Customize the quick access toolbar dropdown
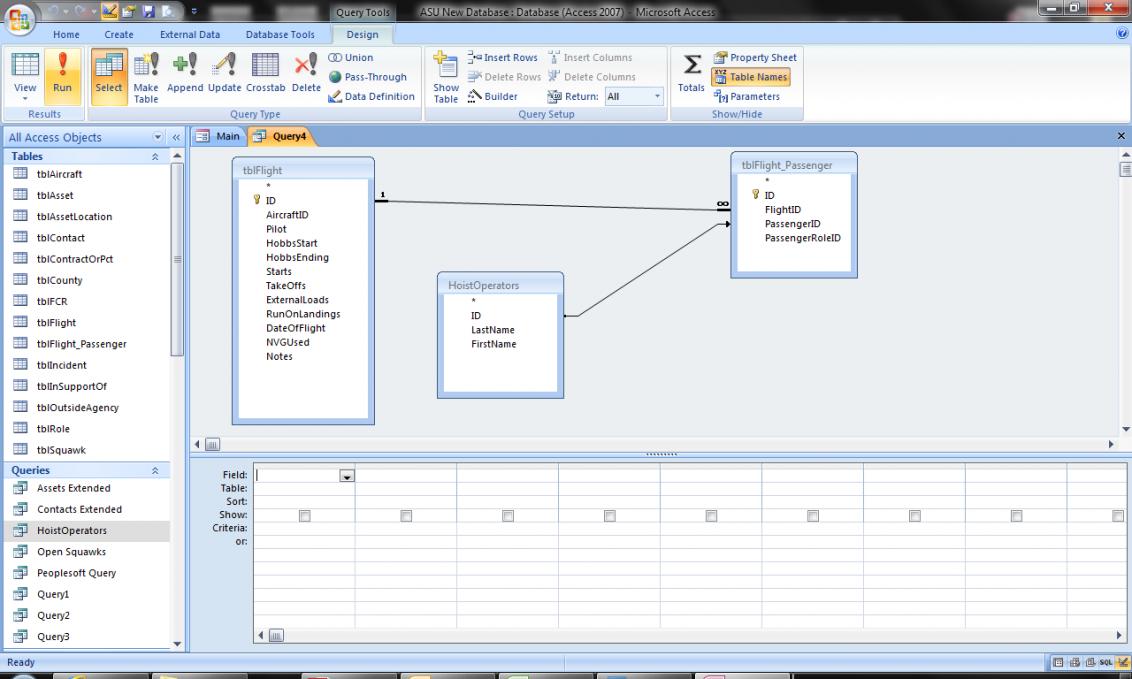 (193, 12)
